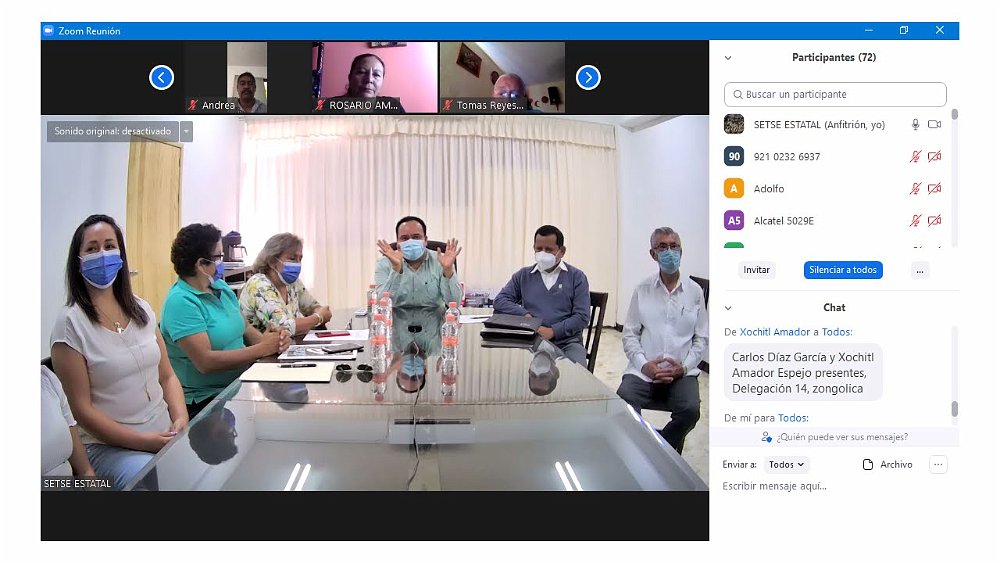Toggle SETSE ESTATAL host microphone
1000x563 pixels.
pos(914,124)
